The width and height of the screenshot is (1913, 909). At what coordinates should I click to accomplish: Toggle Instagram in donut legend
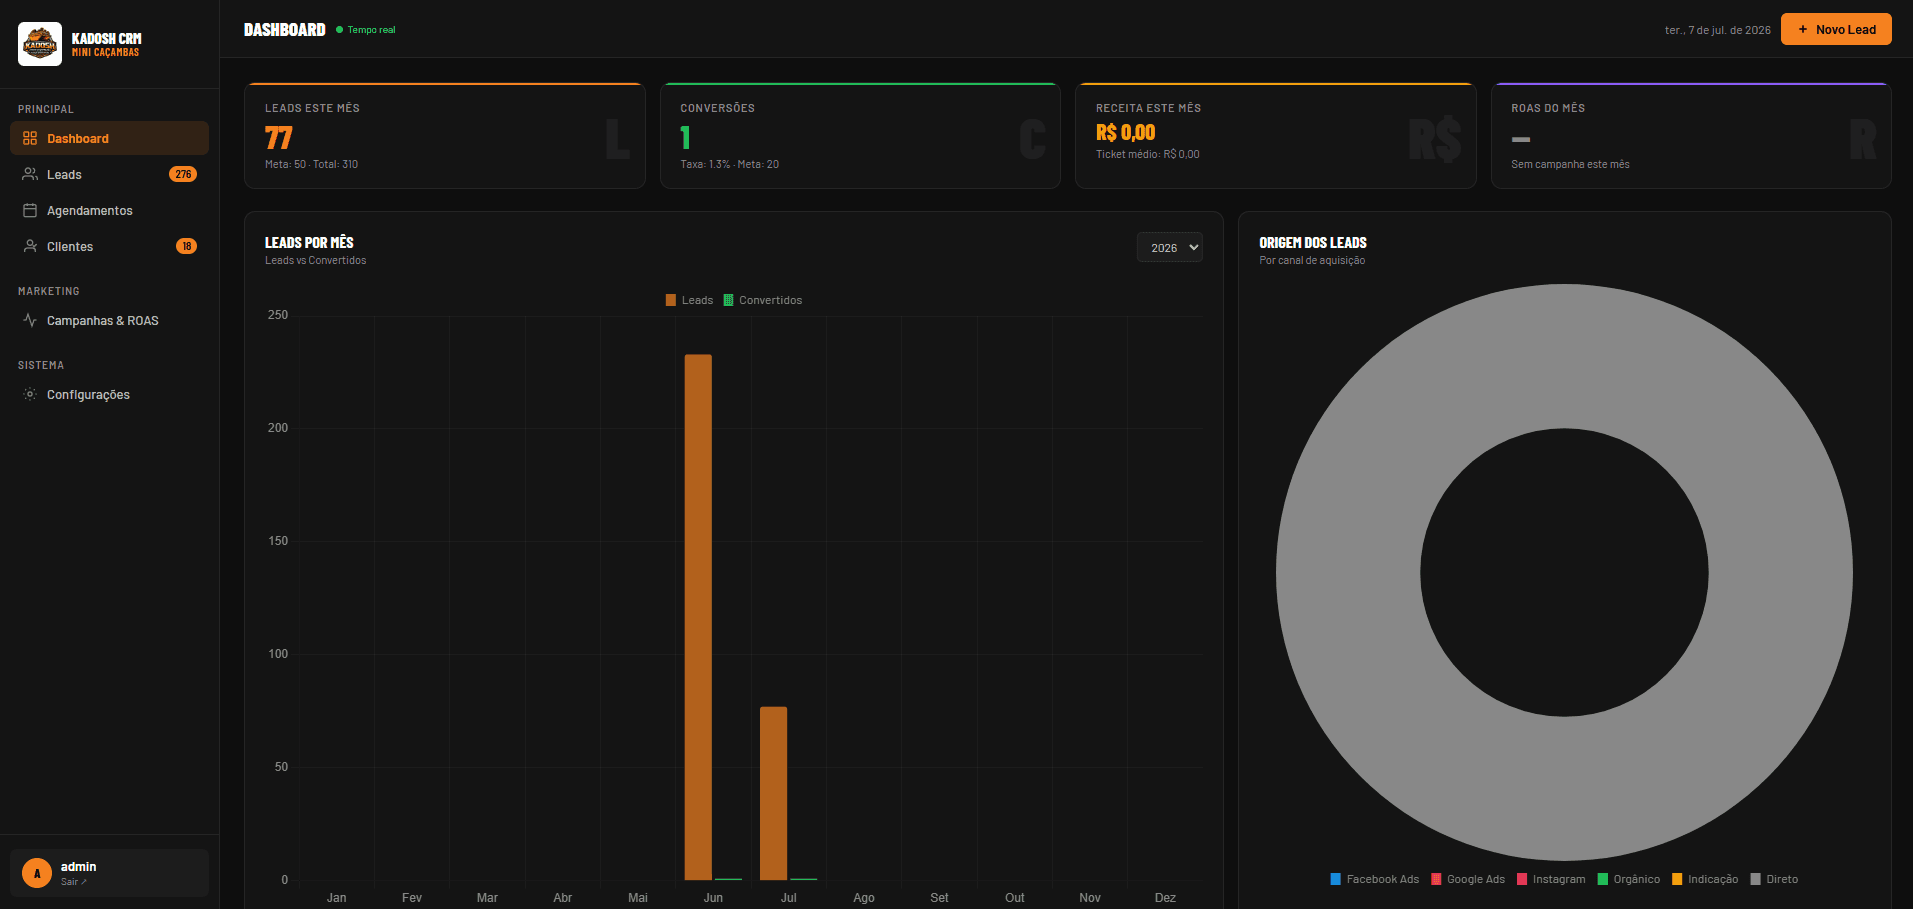pos(1551,879)
